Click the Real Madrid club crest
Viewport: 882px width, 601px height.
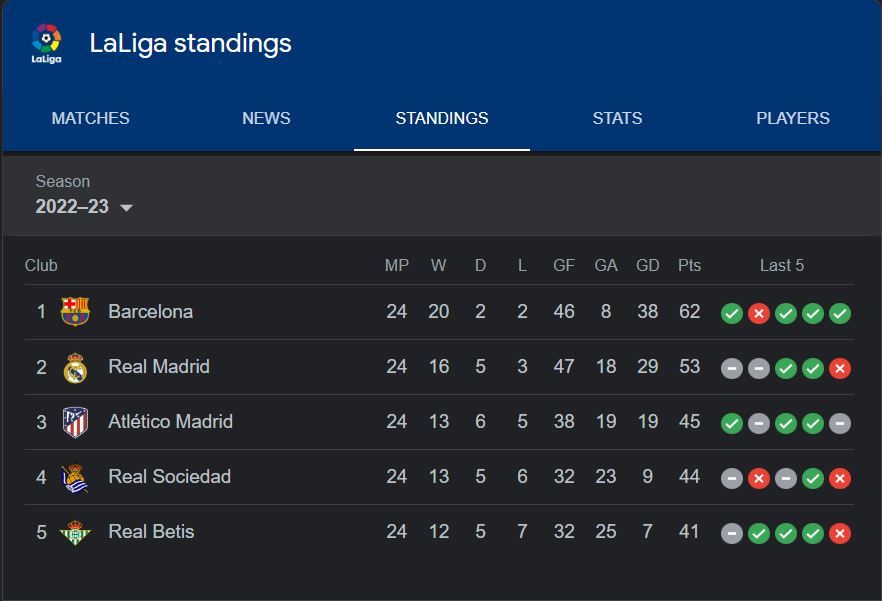(x=75, y=367)
